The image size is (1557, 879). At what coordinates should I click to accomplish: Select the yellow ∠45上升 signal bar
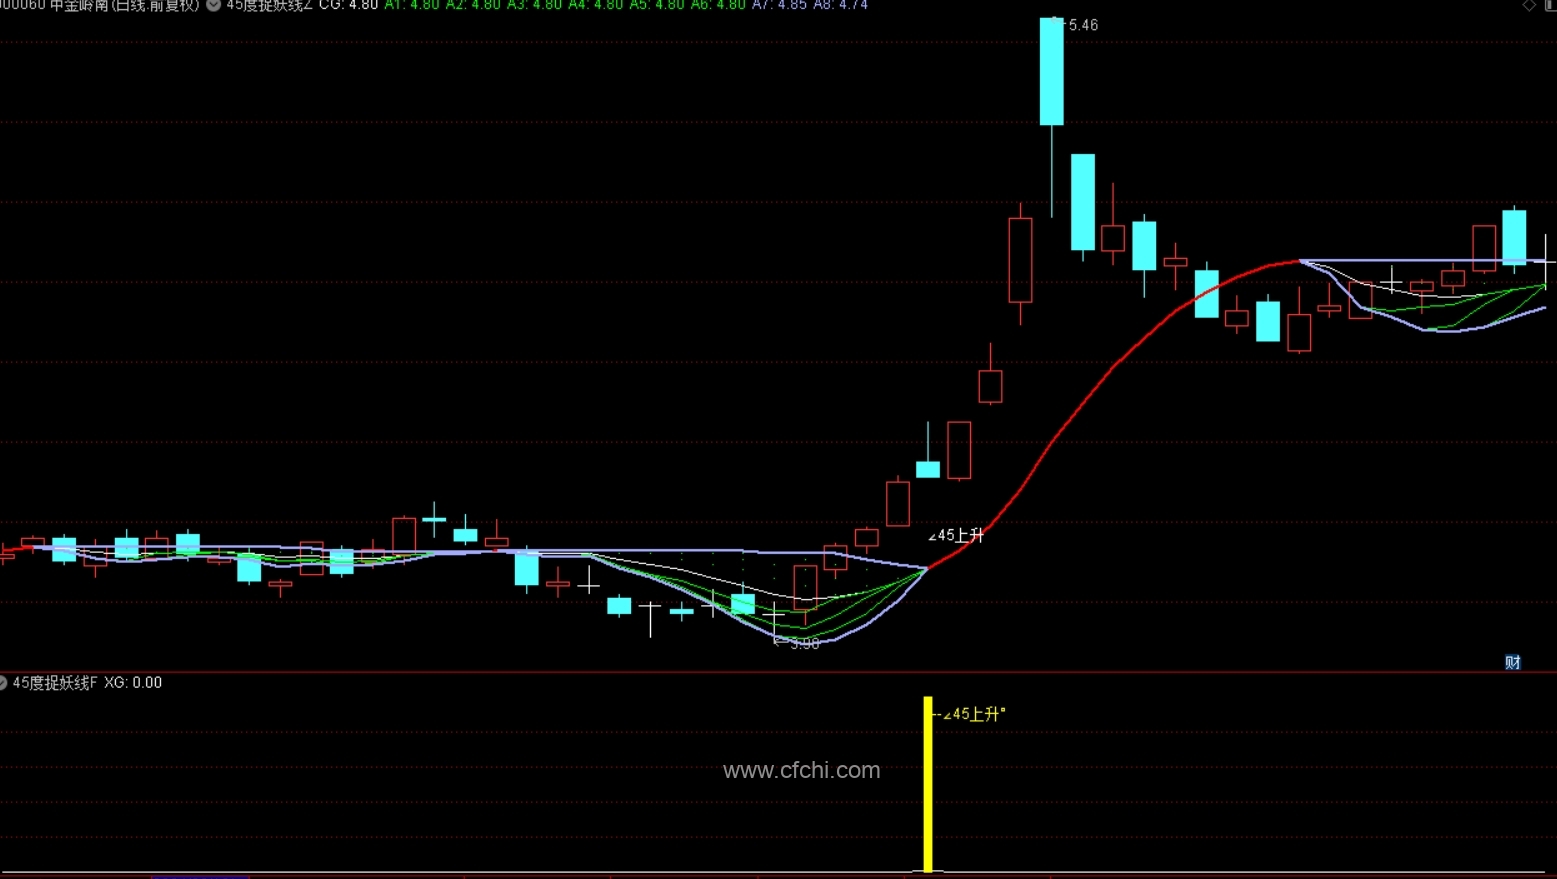[x=928, y=784]
